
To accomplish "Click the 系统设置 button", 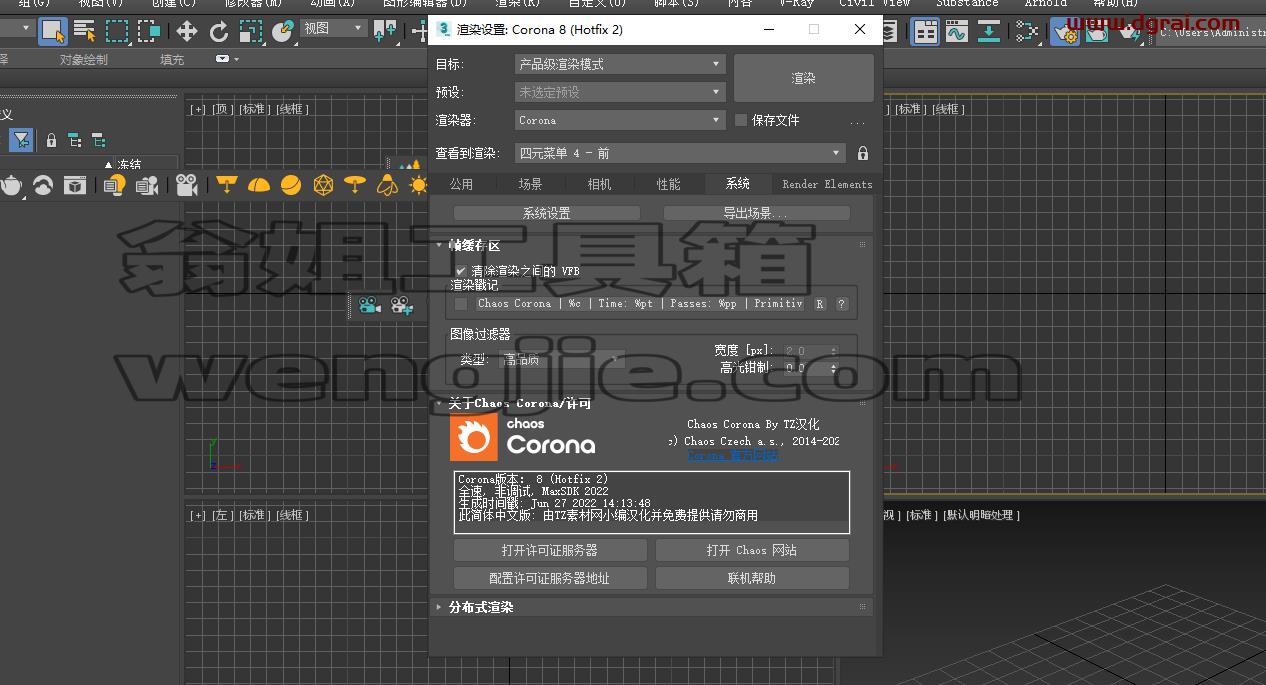I will click(547, 213).
